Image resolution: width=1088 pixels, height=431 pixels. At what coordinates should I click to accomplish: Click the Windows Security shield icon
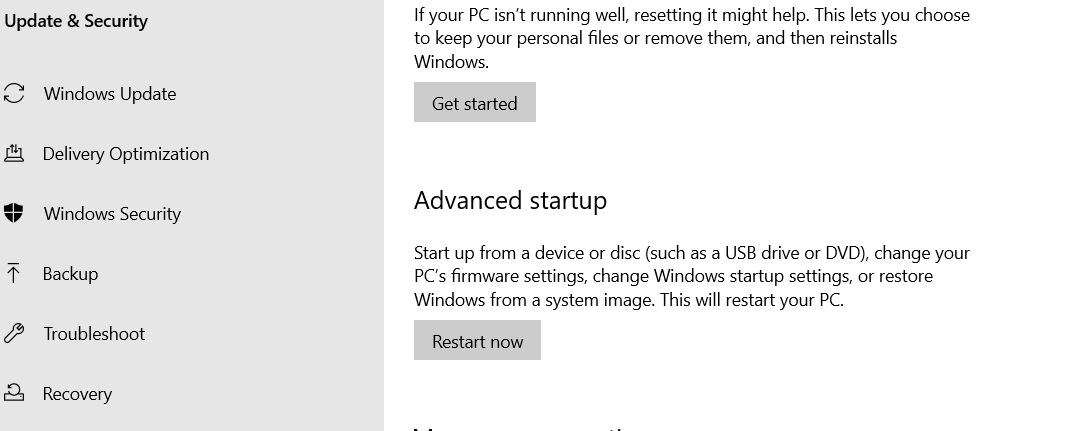13,213
